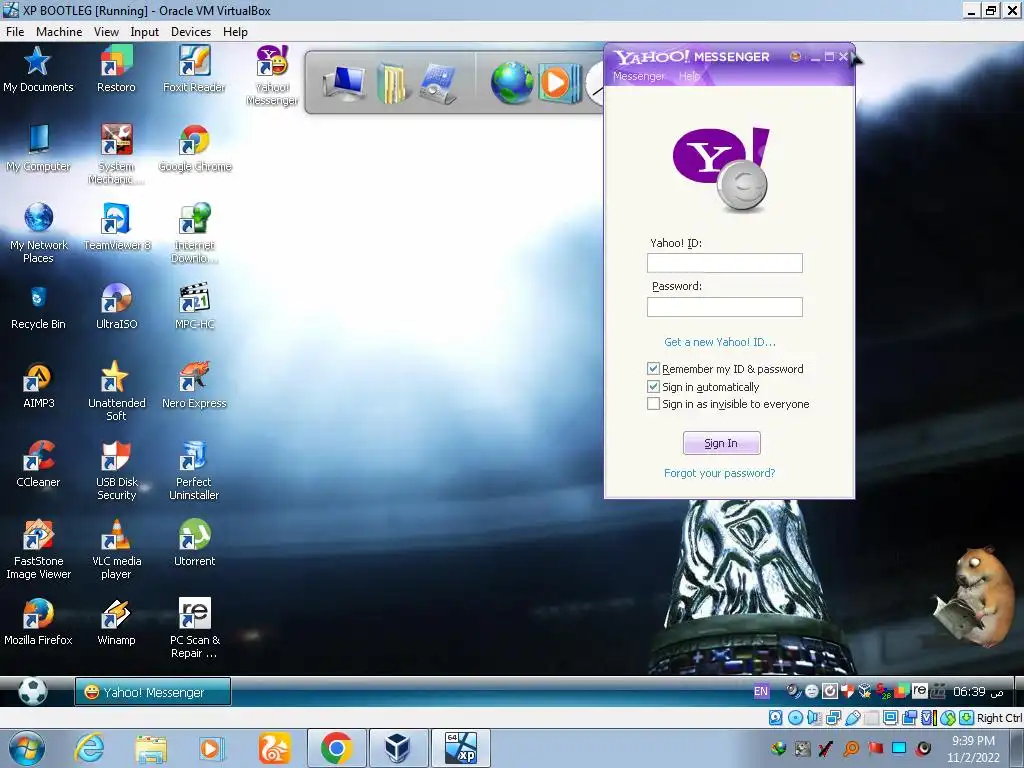The image size is (1024, 768).
Task: Launch FastStone Image Viewer
Action: click(39, 549)
